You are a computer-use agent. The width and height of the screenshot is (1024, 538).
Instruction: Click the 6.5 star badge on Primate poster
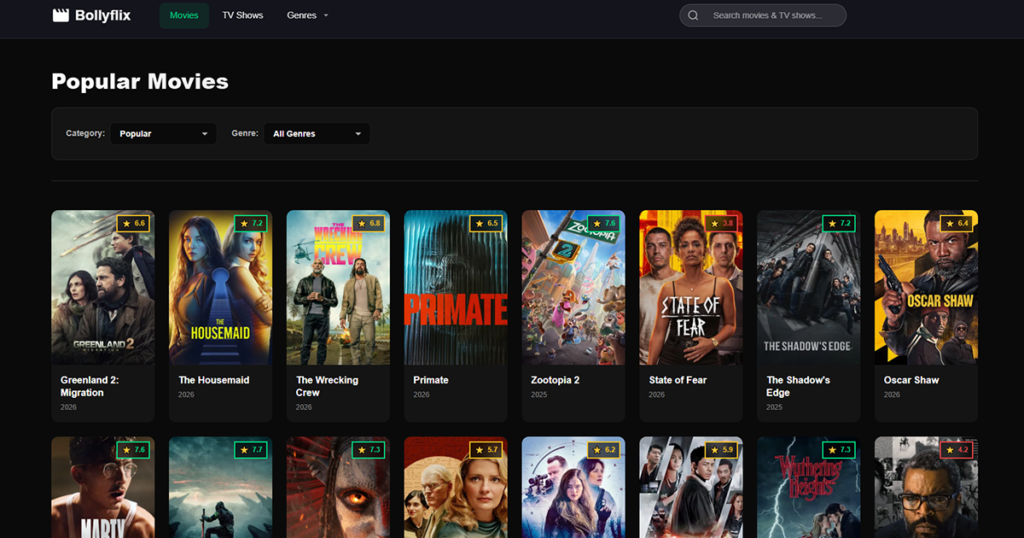pyautogui.click(x=486, y=223)
